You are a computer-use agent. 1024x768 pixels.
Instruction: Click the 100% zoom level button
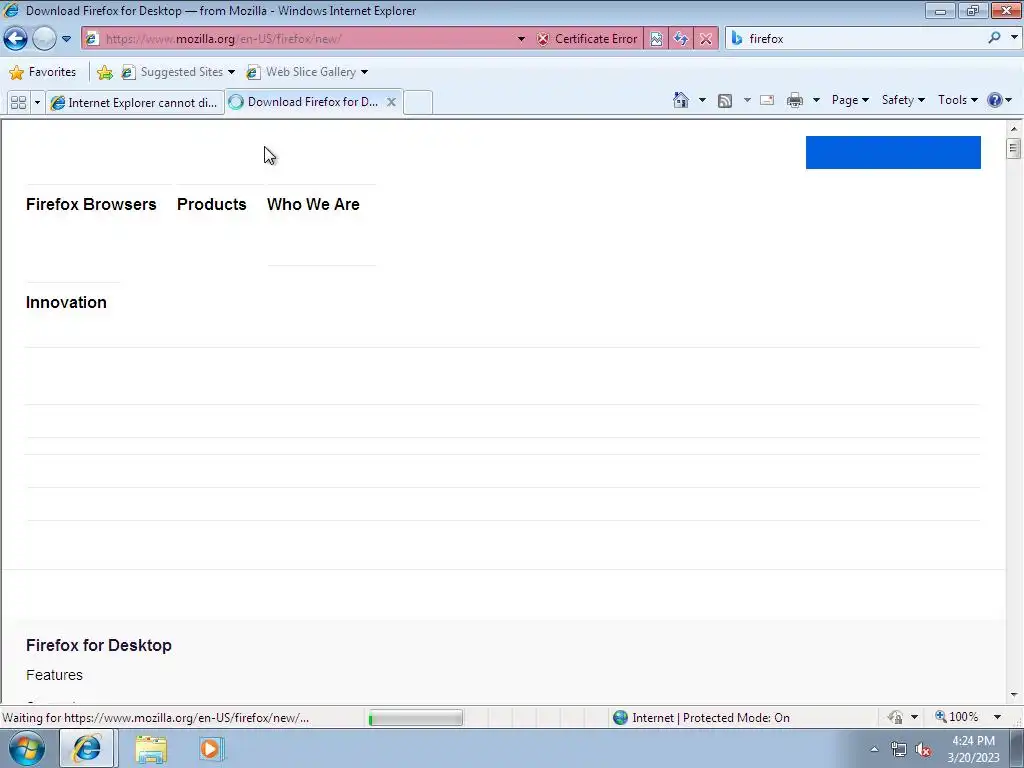click(957, 717)
